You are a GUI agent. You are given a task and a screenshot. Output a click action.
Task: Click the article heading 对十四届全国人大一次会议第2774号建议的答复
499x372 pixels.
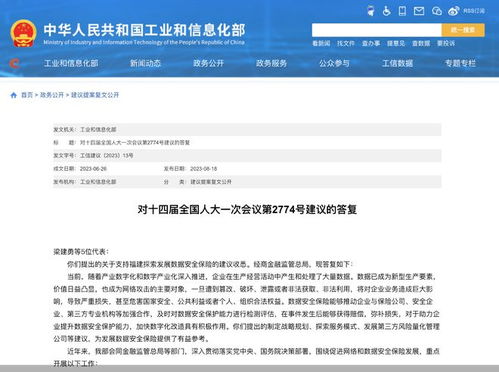point(247,210)
